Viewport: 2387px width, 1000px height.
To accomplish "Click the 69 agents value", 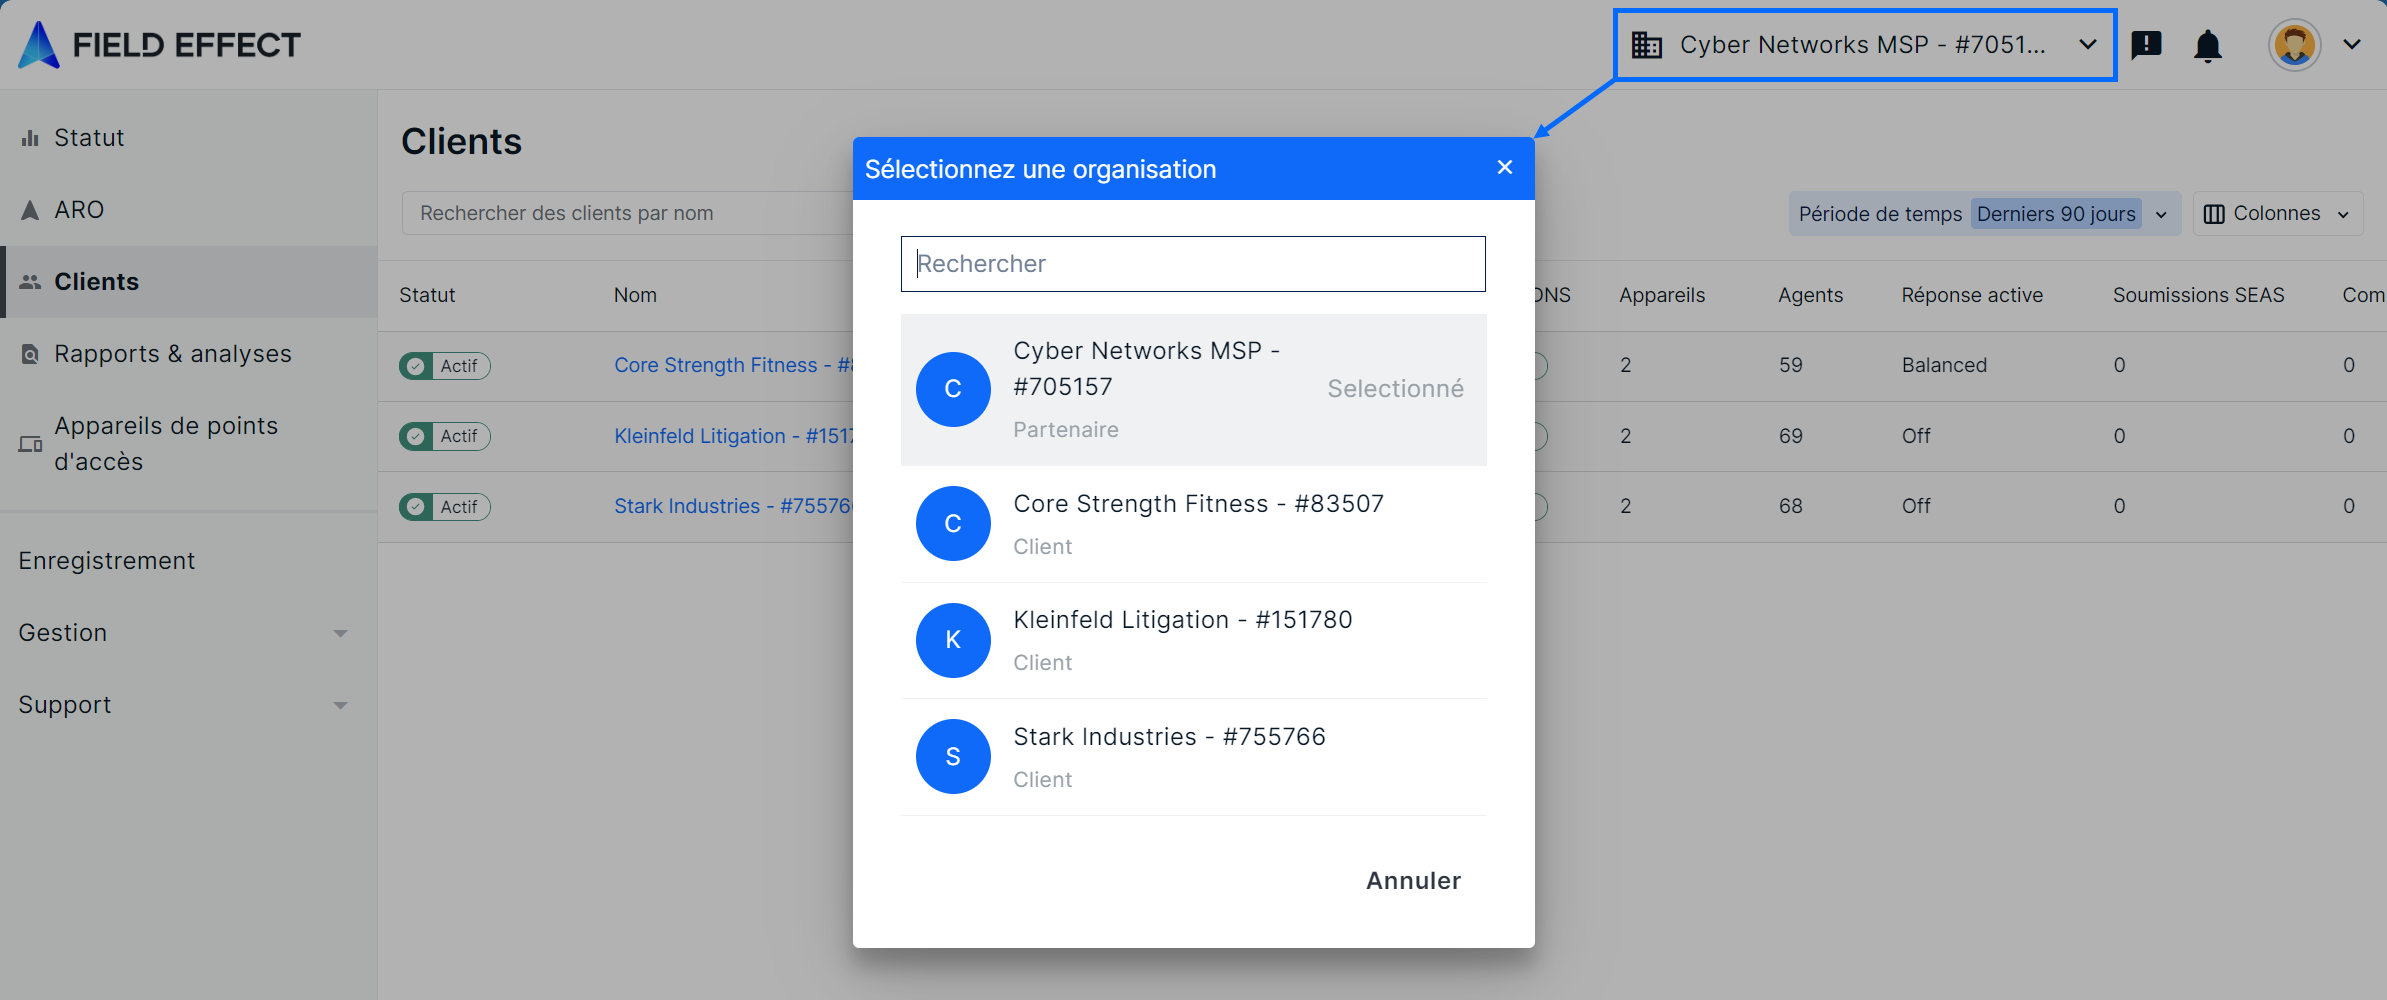I will (x=1790, y=436).
